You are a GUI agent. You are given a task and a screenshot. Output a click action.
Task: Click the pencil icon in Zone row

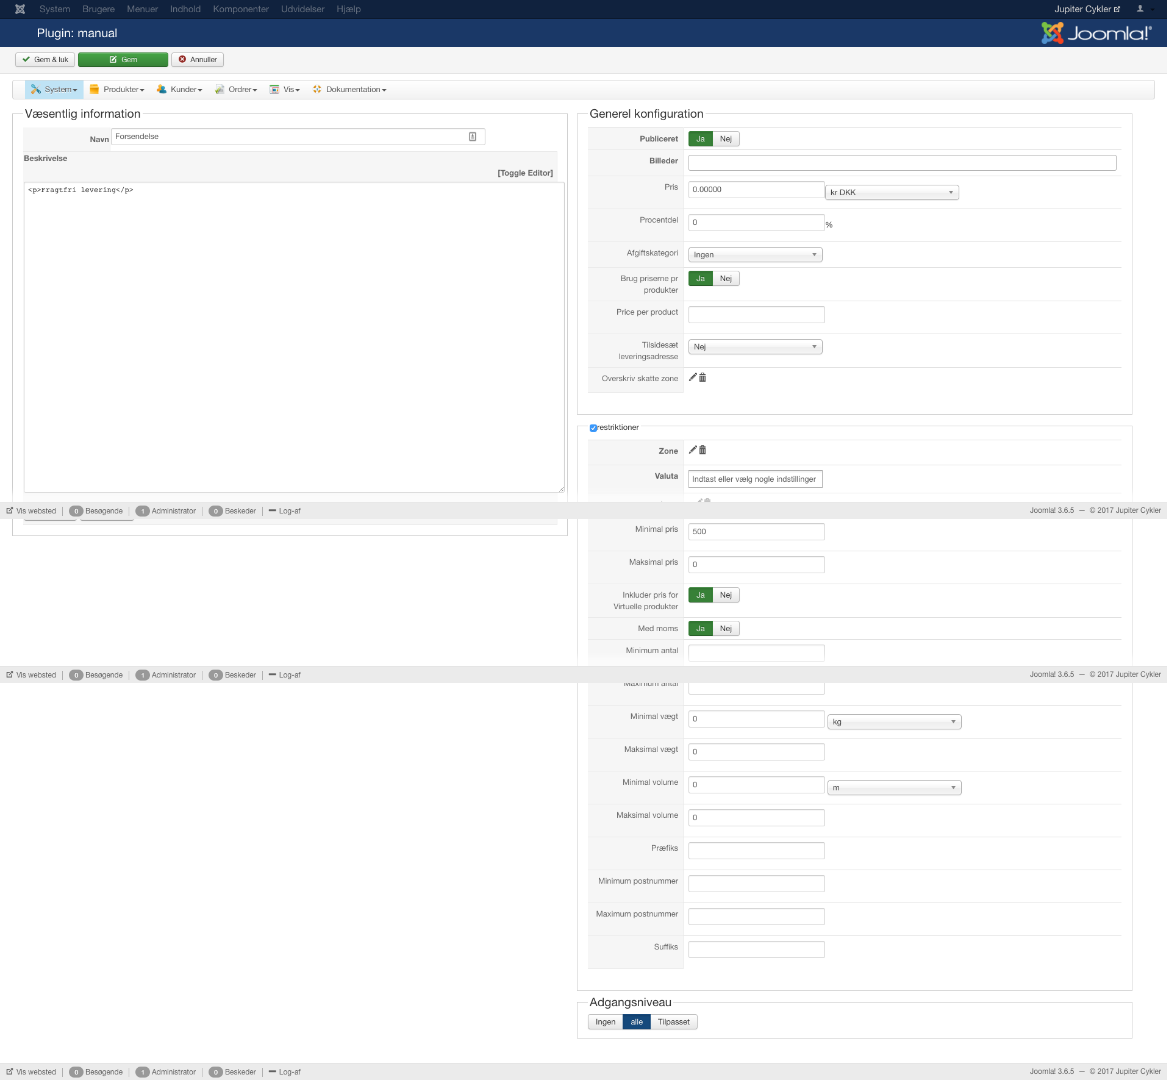click(x=693, y=450)
